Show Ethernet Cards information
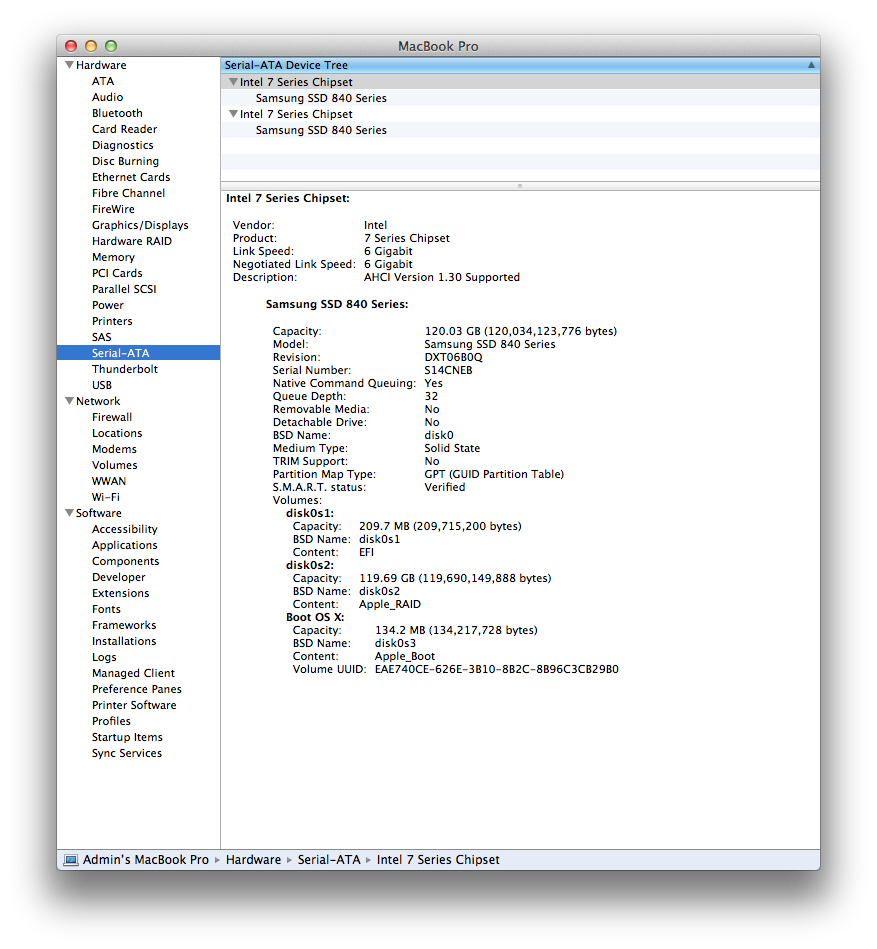This screenshot has height=949, width=877. [131, 177]
